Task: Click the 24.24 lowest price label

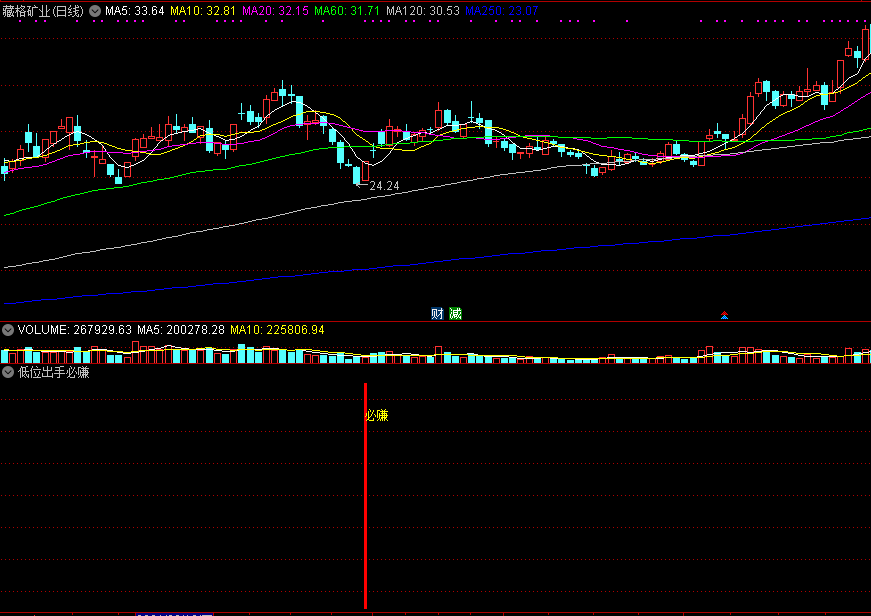Action: point(384,186)
